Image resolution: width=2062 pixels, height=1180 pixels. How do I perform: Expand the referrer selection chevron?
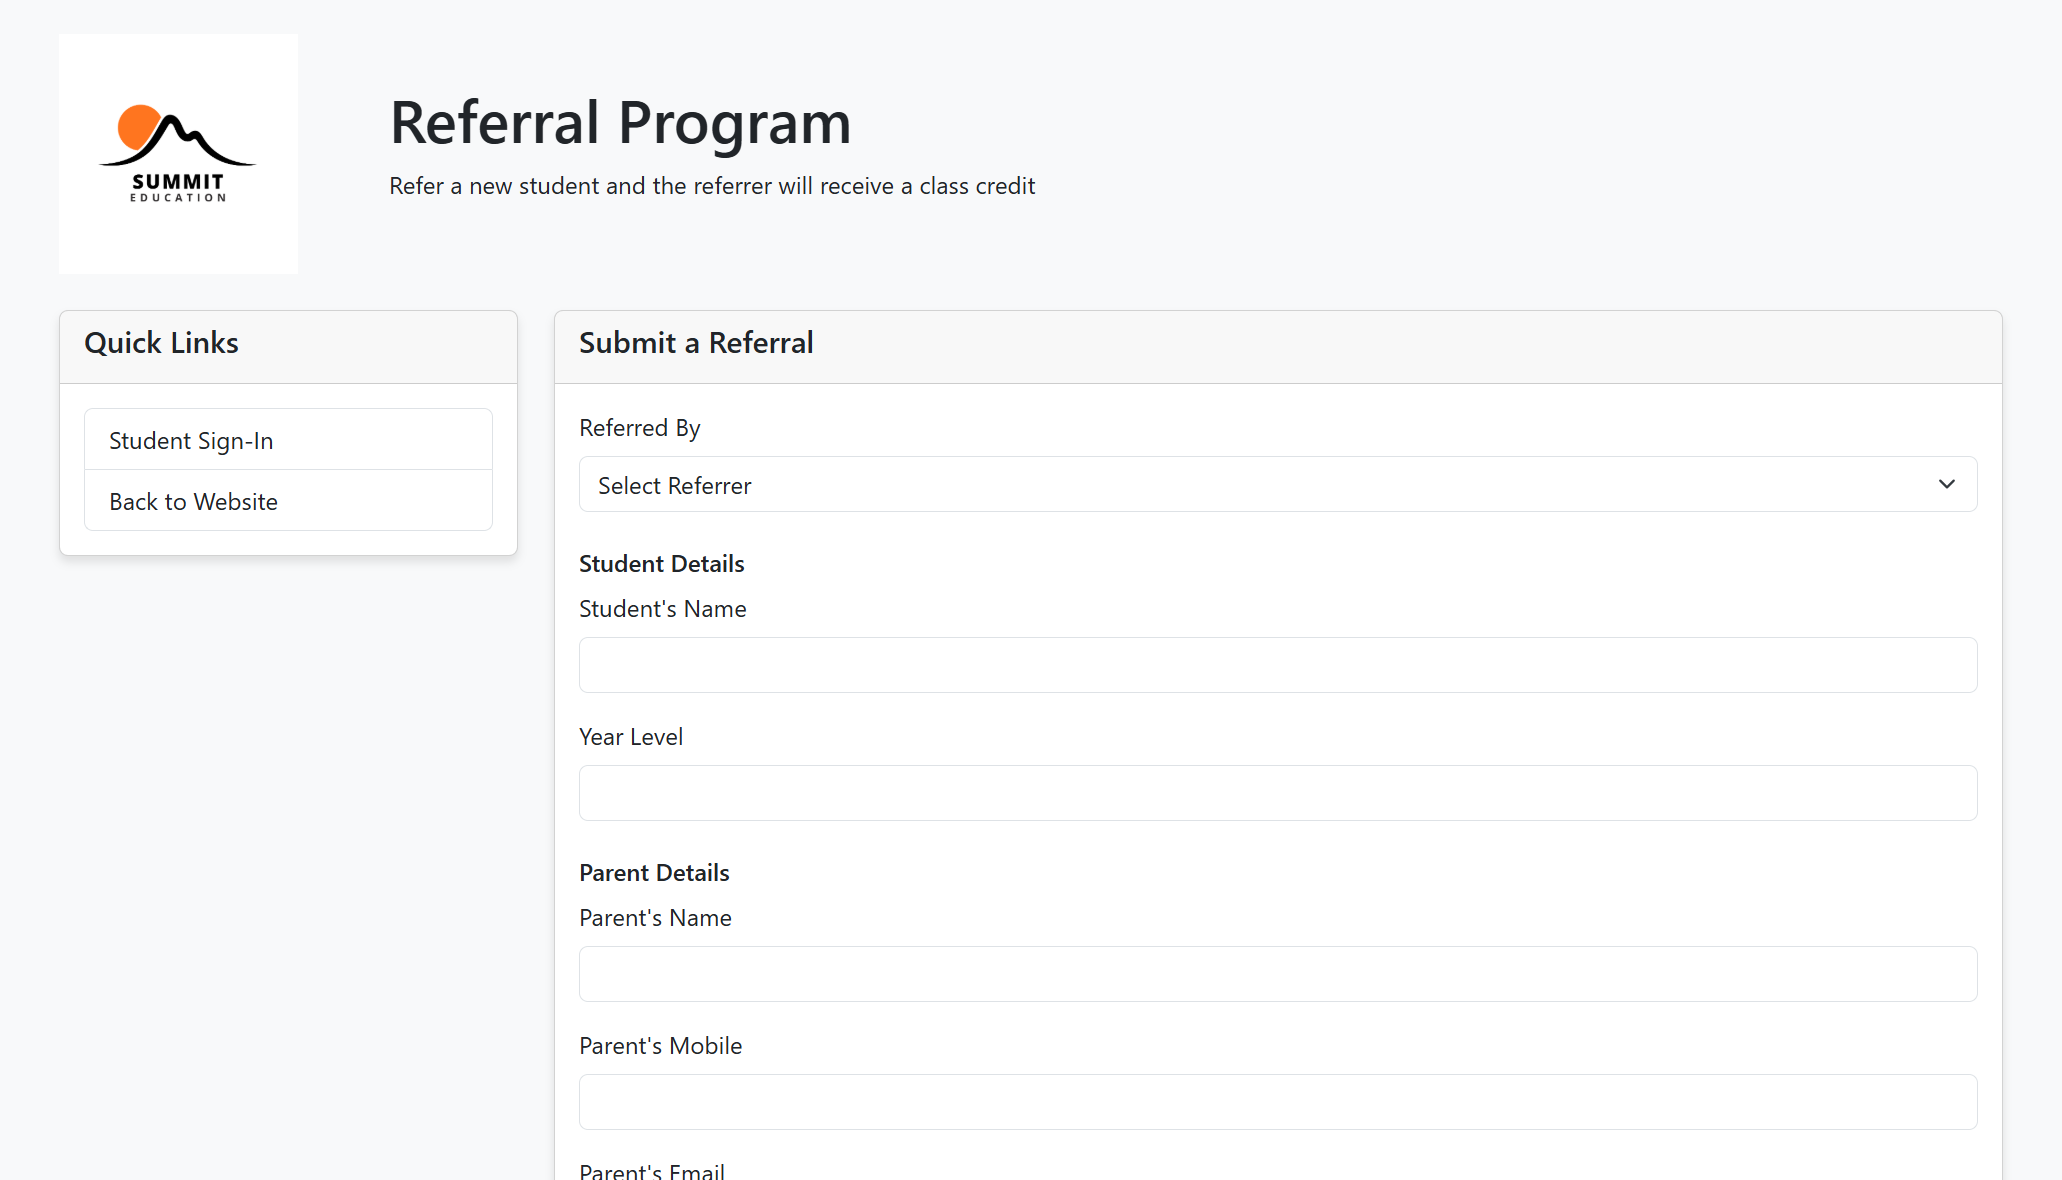[x=1946, y=484]
